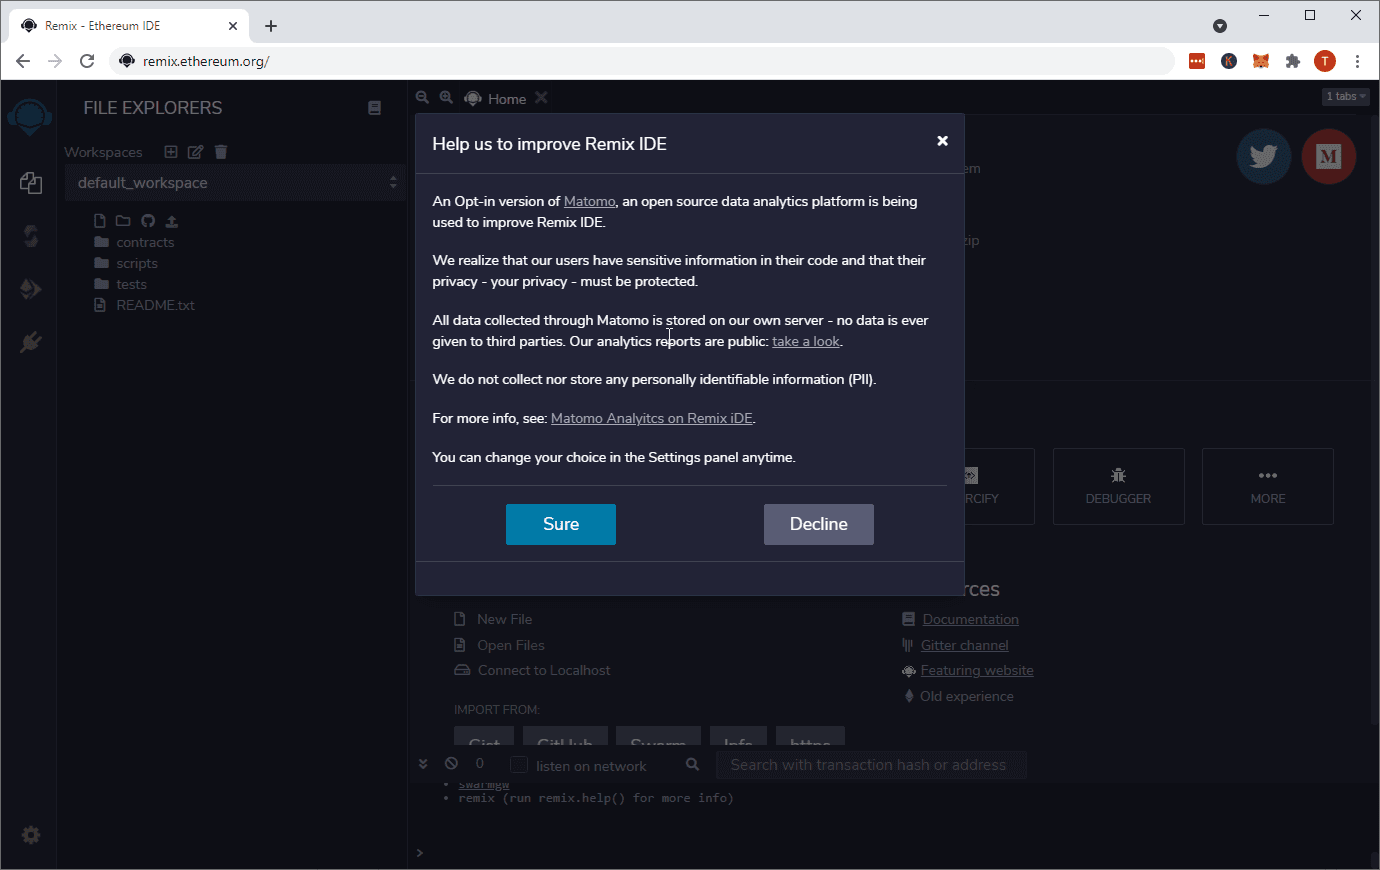Click the browser address bar

tap(640, 61)
